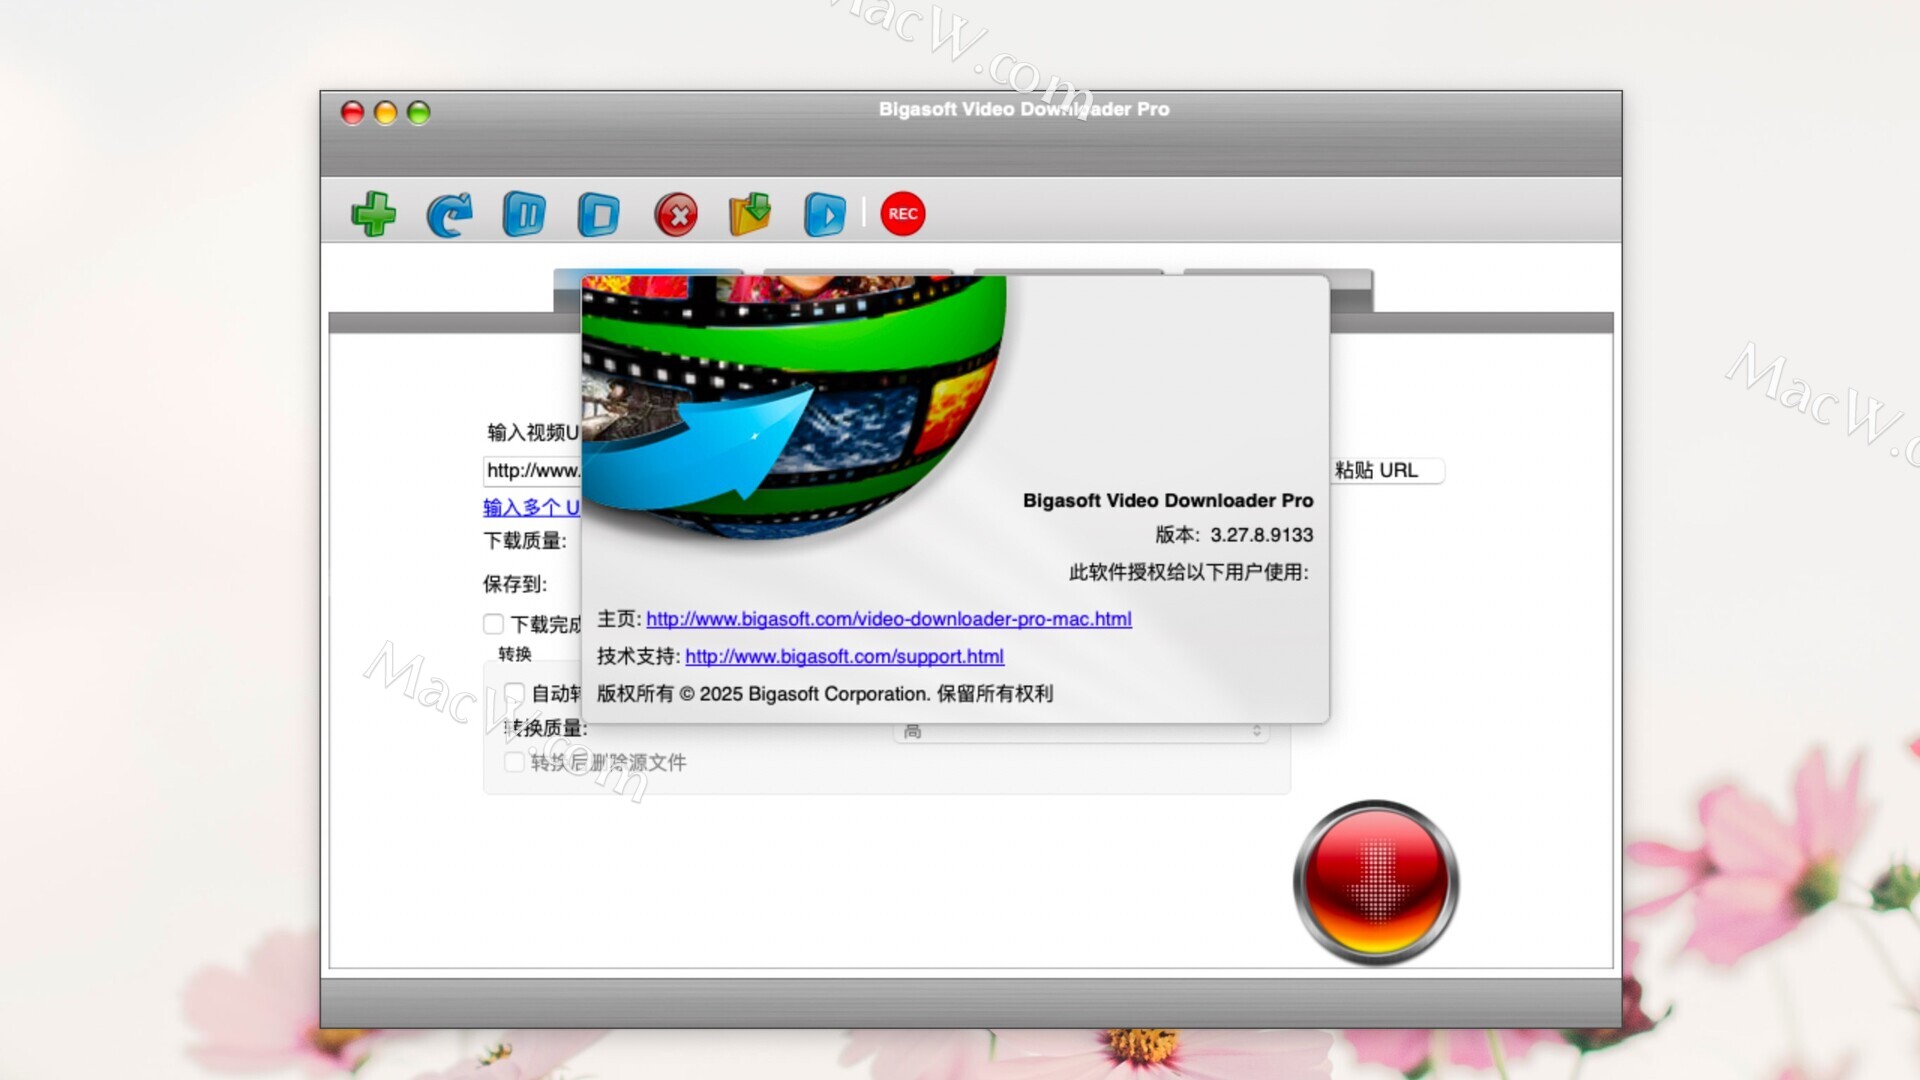
Task: Pause the download with the pause icon
Action: (x=525, y=214)
